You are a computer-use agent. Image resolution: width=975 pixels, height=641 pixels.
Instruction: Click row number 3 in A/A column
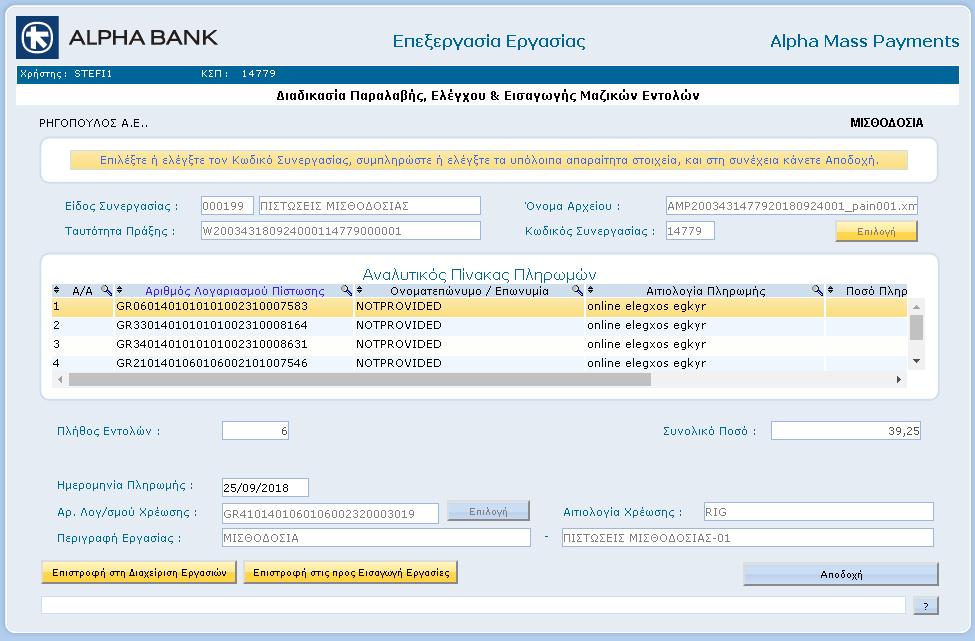57,344
